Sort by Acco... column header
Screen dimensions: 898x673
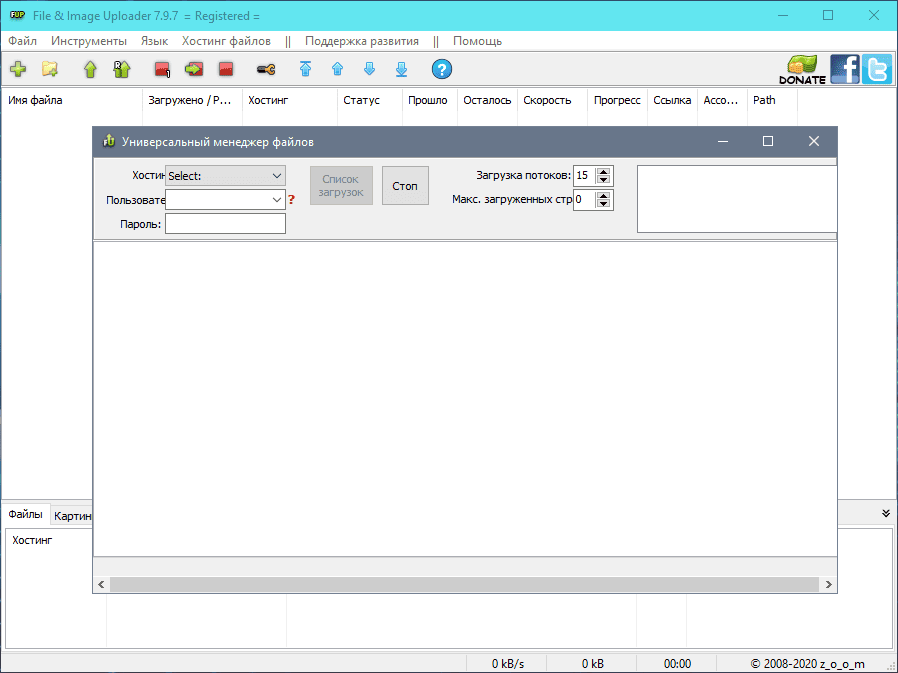(x=723, y=100)
